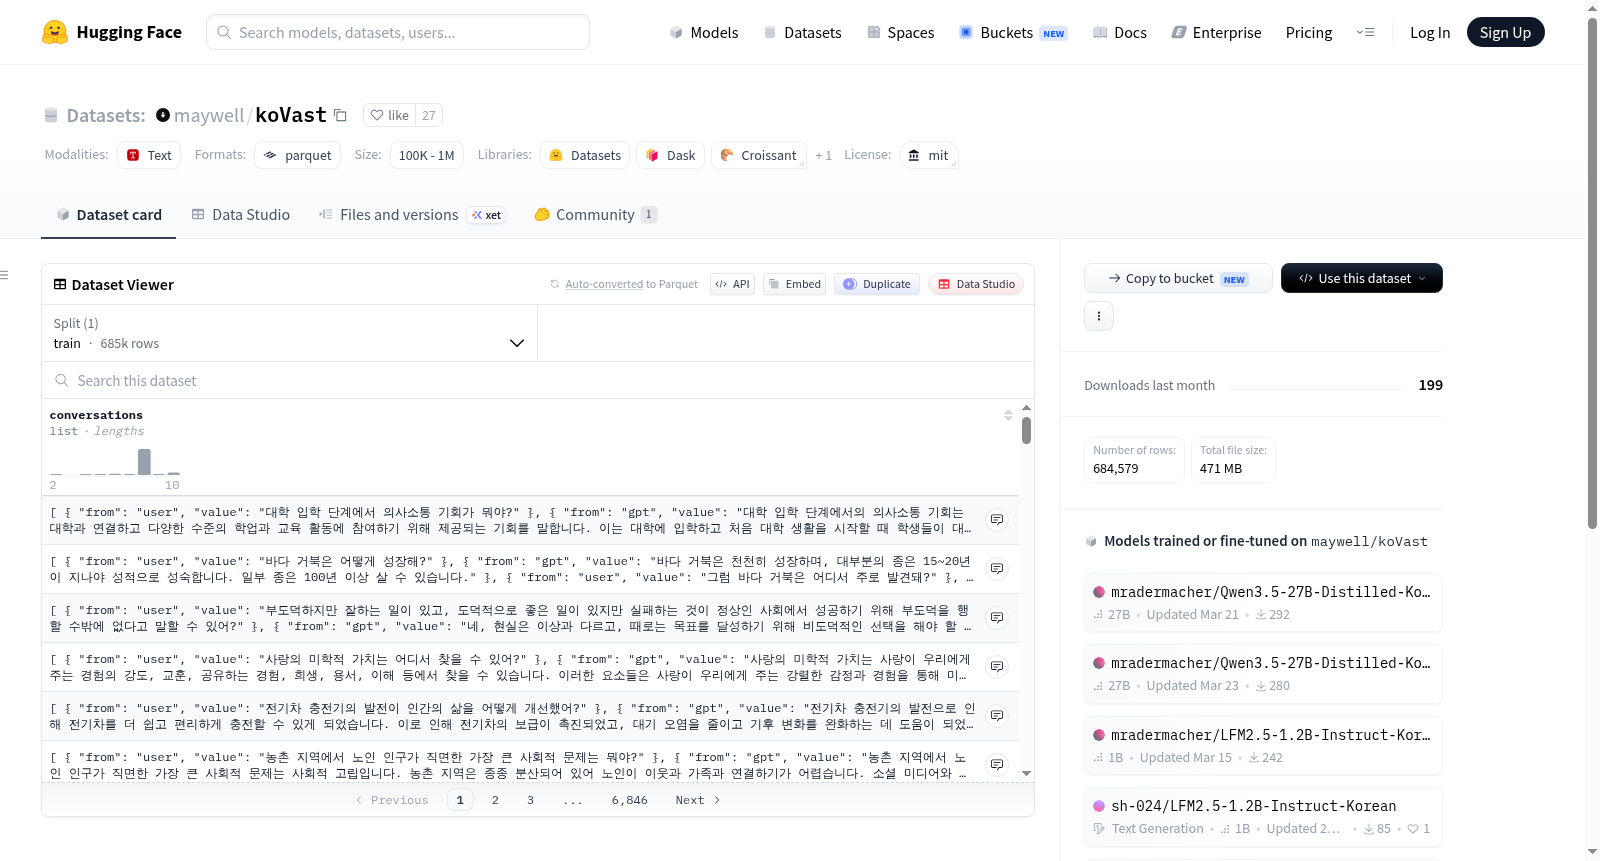Go to Spaces in the navigation

coord(900,32)
